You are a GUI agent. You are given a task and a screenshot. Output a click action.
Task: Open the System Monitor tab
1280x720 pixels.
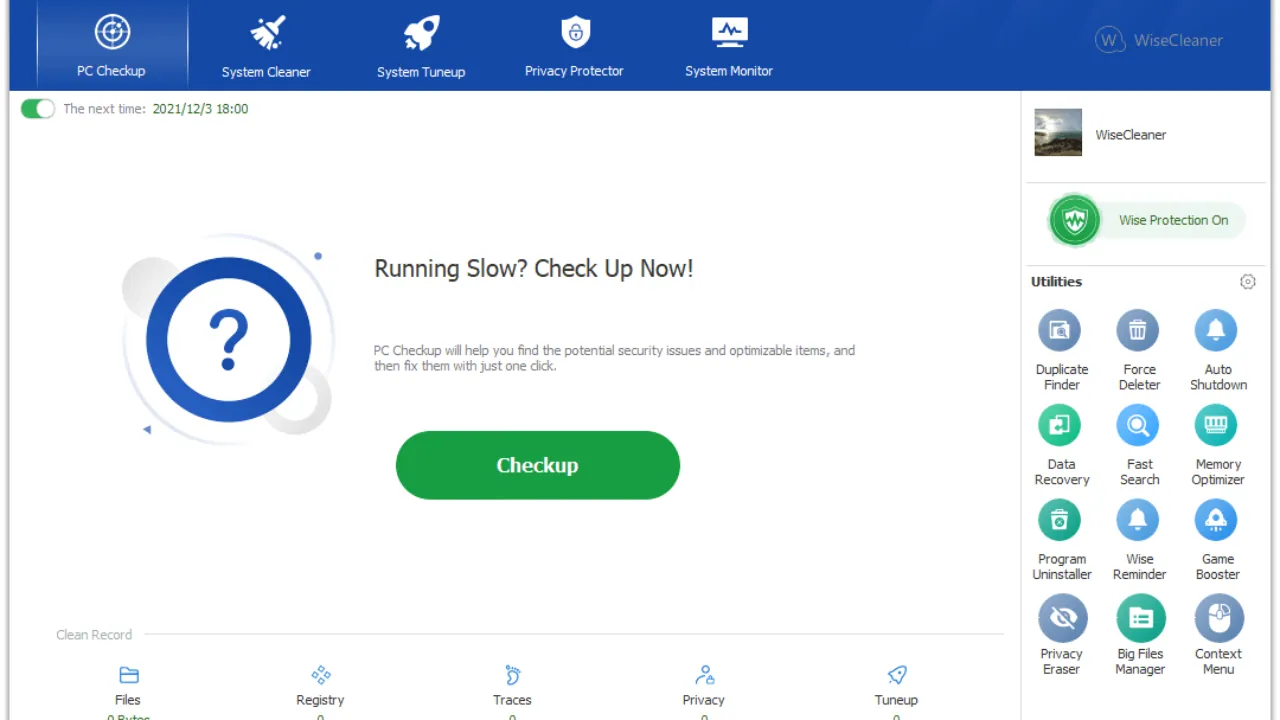(729, 45)
